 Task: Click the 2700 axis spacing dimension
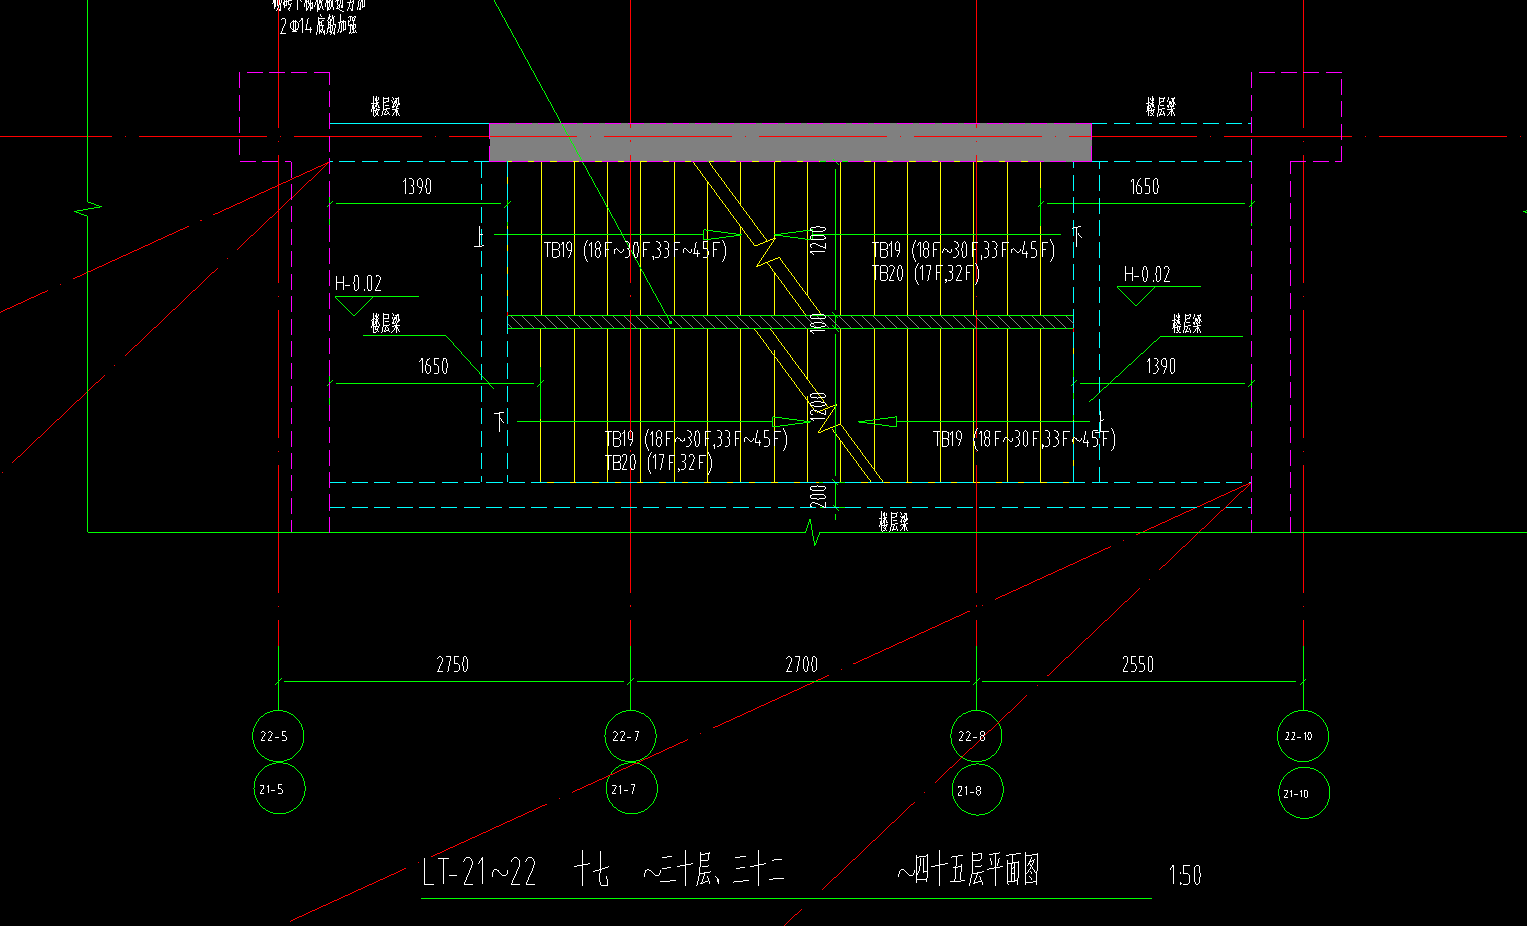[x=801, y=664]
